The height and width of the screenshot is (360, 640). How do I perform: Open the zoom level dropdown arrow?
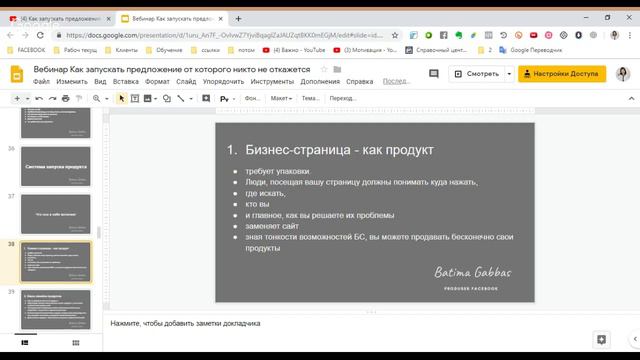click(107, 99)
